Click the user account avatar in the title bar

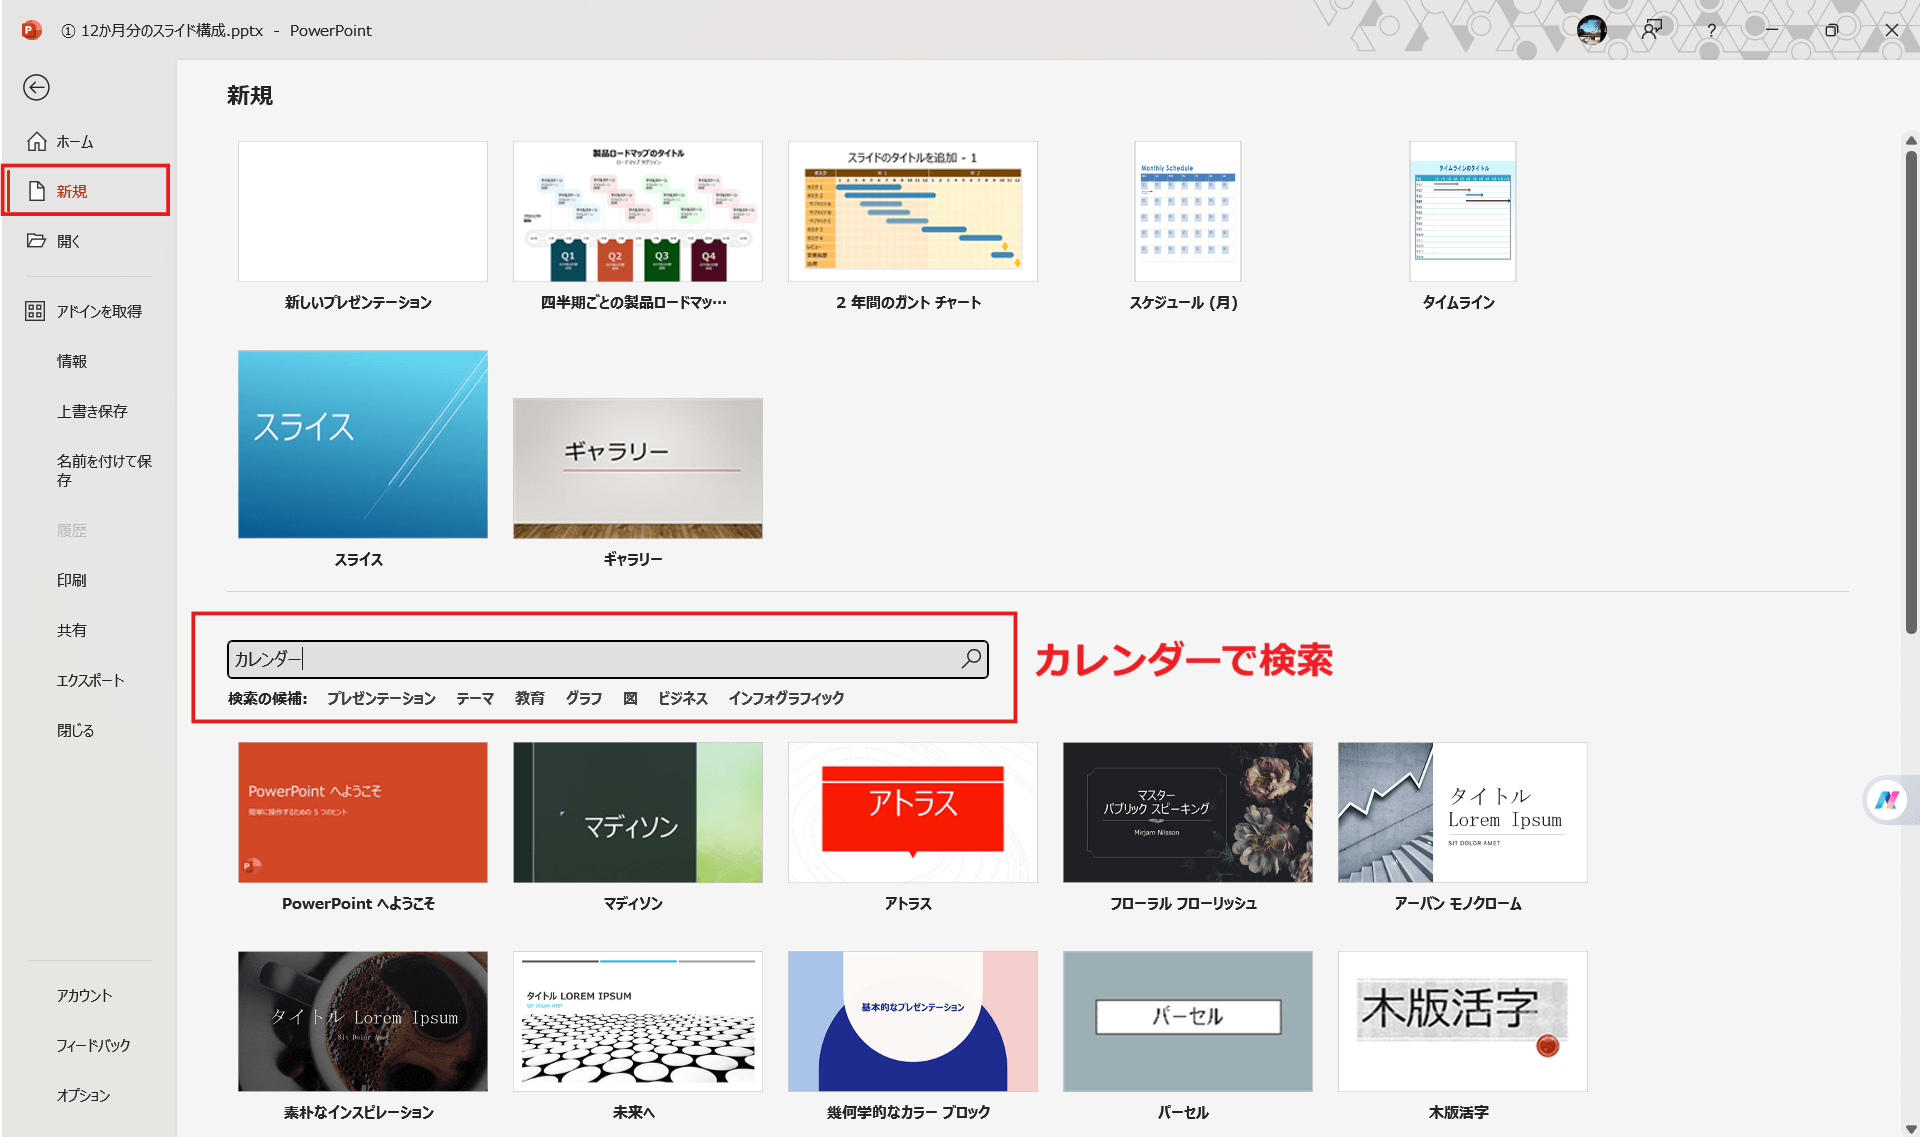coord(1592,30)
